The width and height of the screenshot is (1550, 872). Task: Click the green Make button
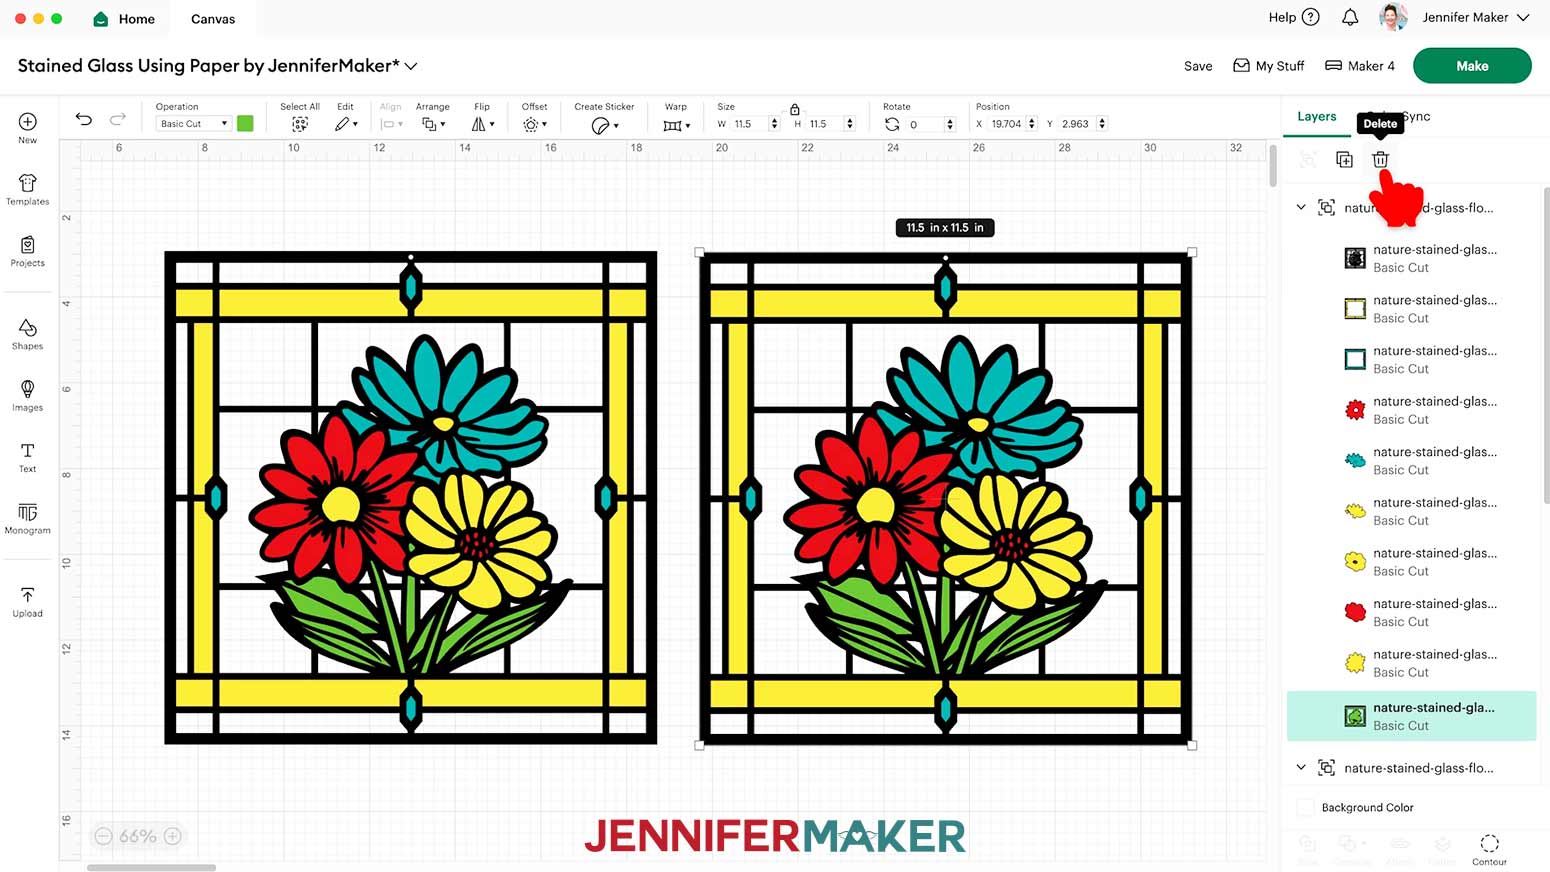click(1472, 66)
